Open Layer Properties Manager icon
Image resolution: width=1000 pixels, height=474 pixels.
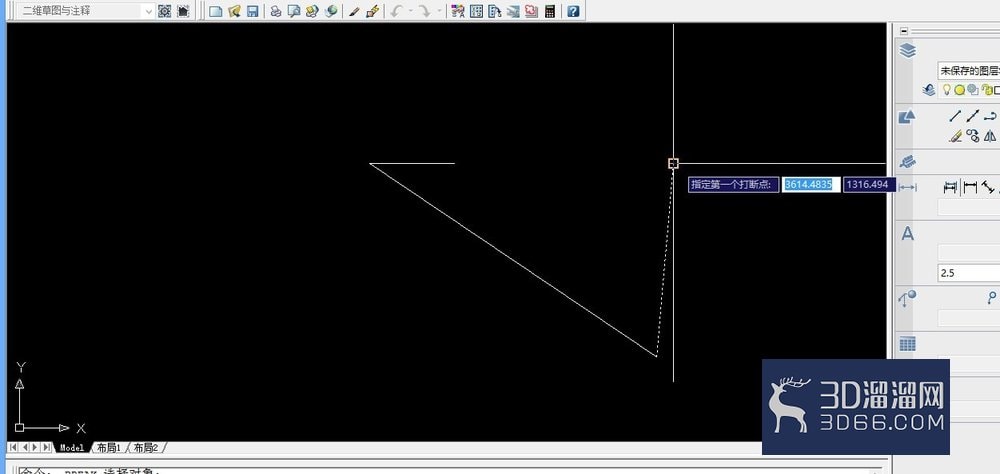(929, 90)
